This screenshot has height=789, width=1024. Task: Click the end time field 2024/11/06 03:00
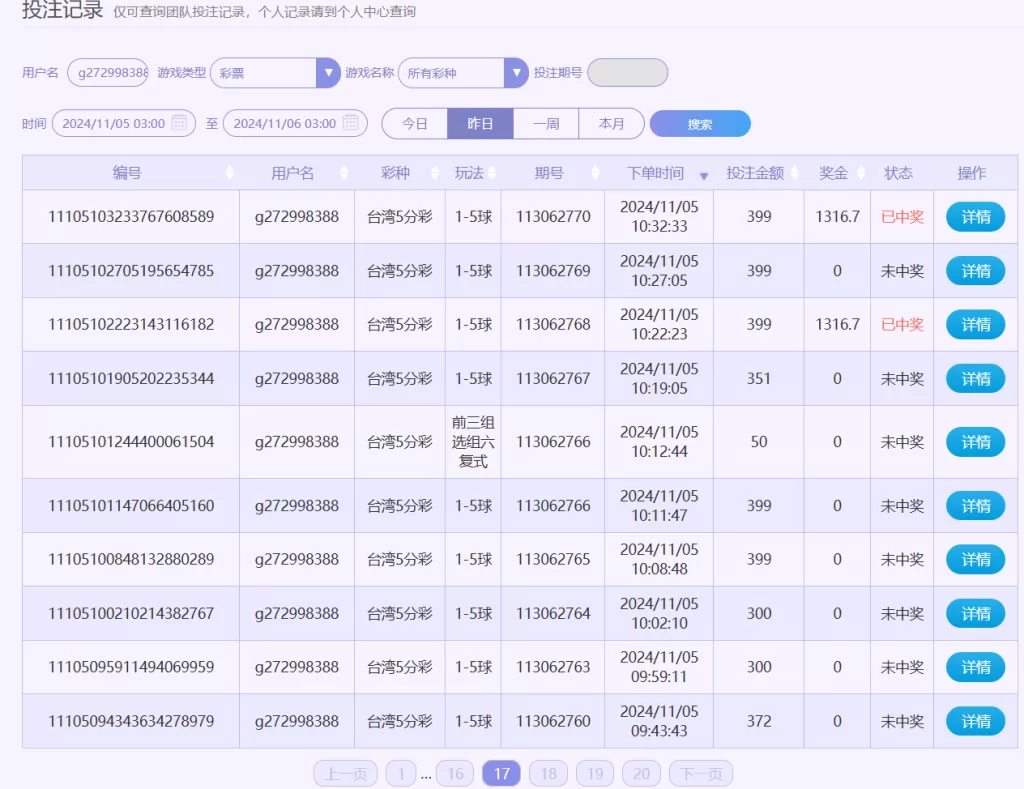tap(295, 123)
